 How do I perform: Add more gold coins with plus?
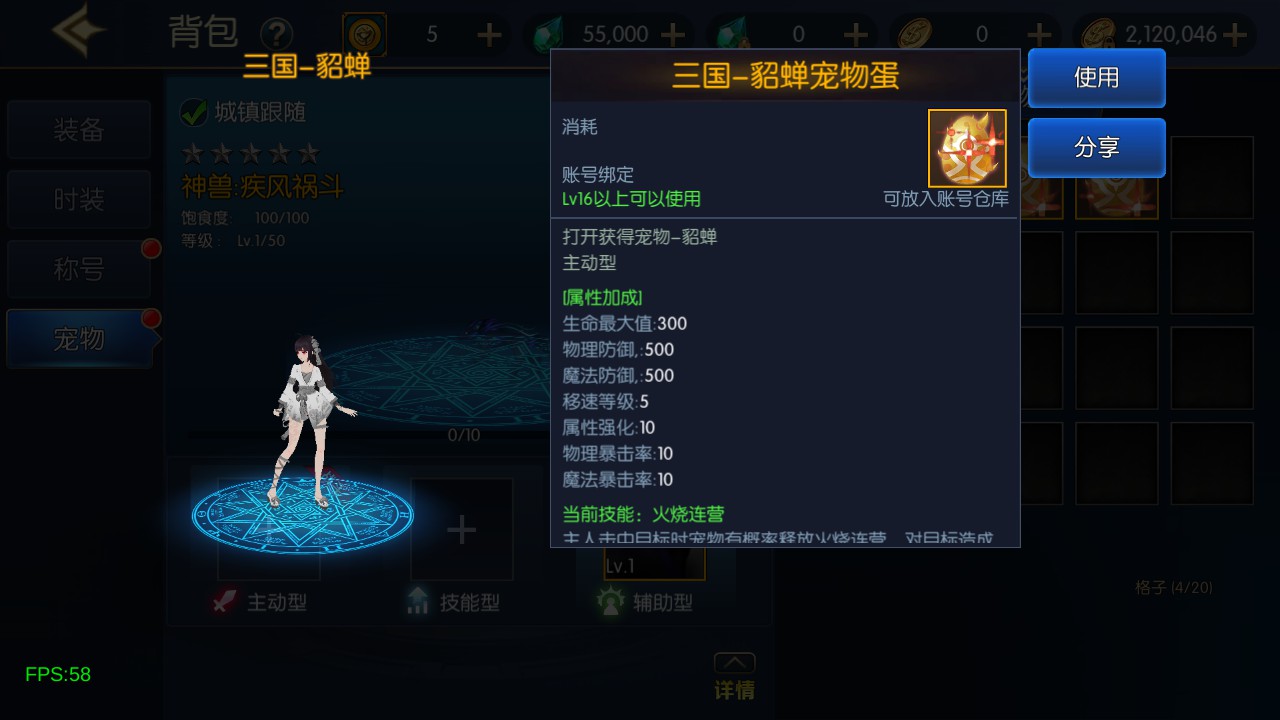coord(1235,35)
